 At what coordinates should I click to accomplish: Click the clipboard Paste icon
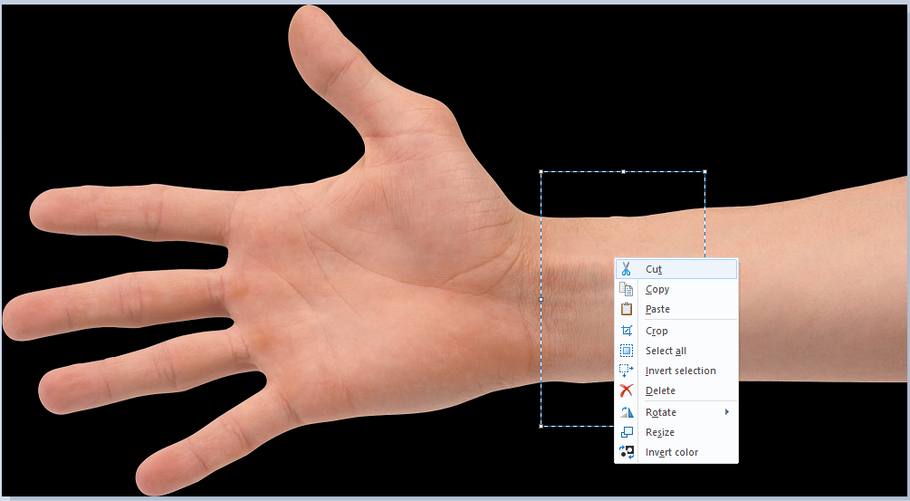(x=626, y=309)
